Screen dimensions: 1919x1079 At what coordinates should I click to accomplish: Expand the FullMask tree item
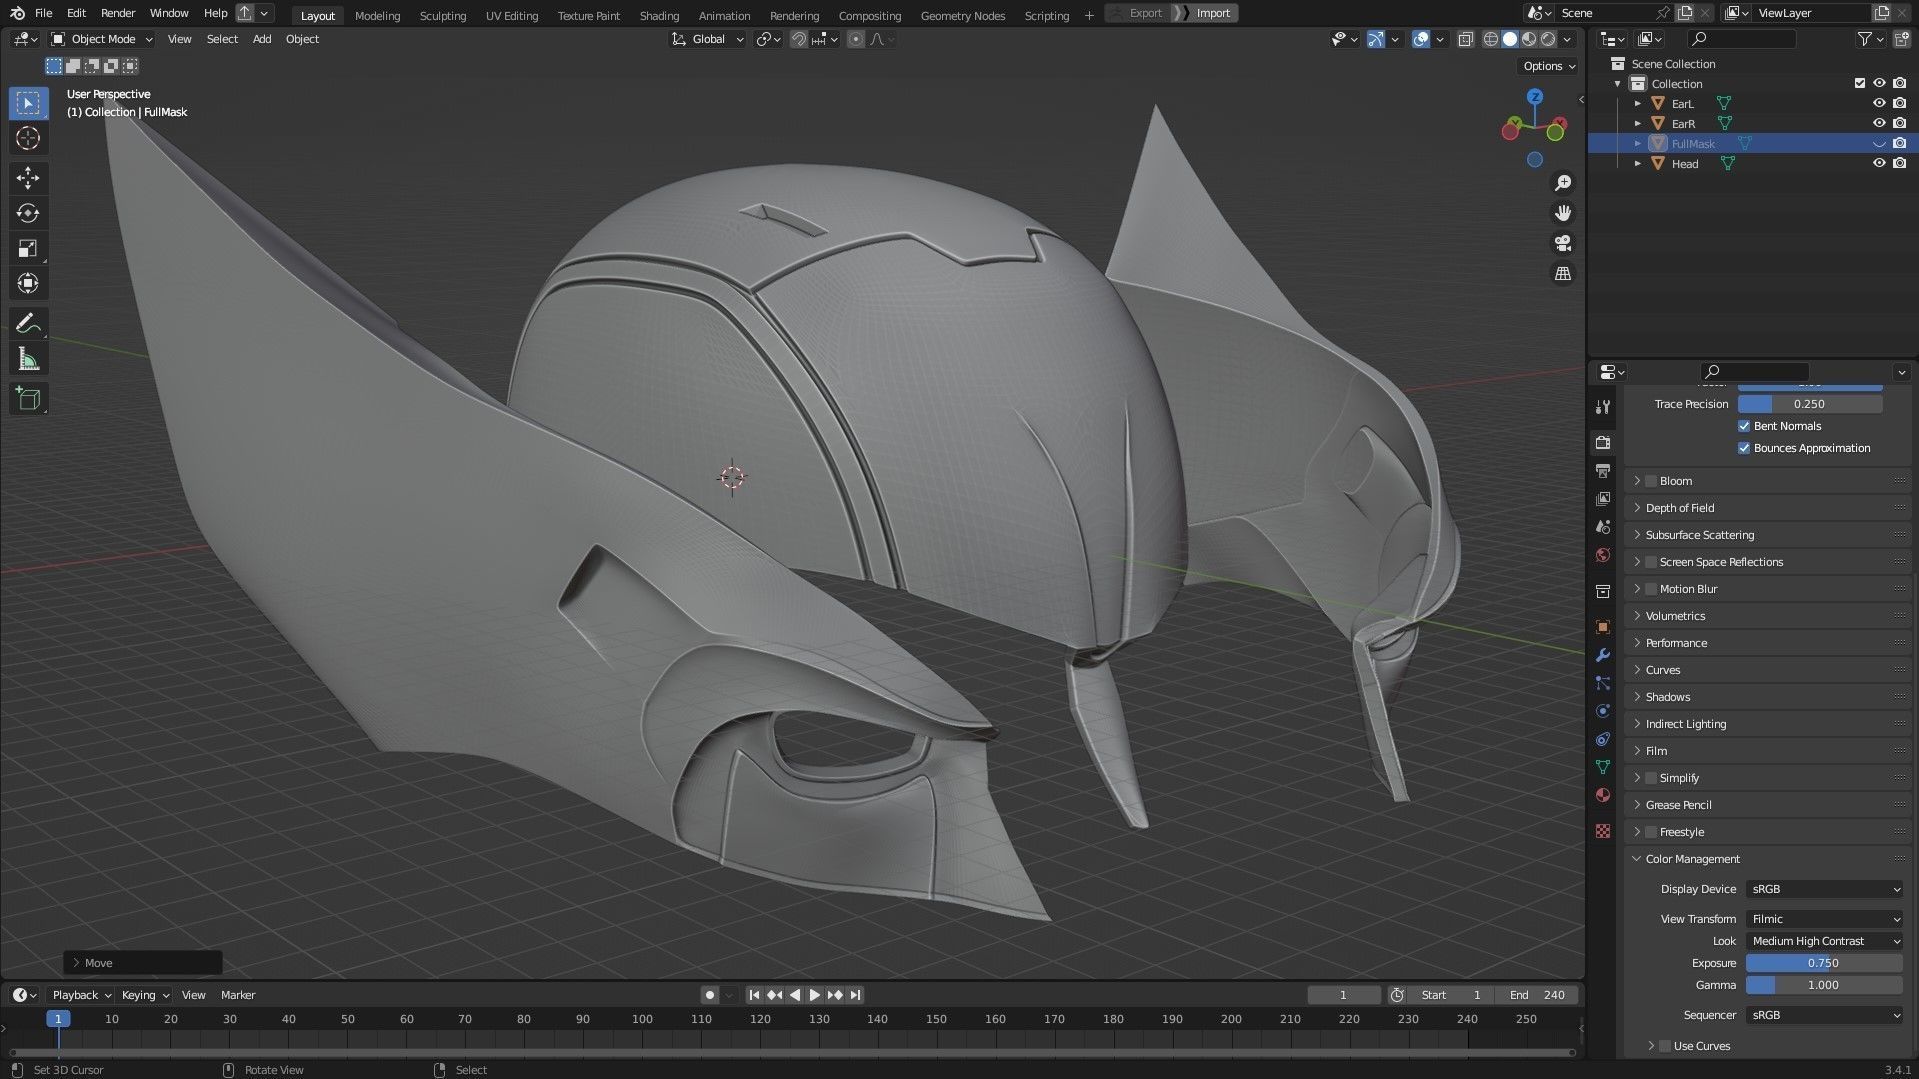[x=1638, y=144]
